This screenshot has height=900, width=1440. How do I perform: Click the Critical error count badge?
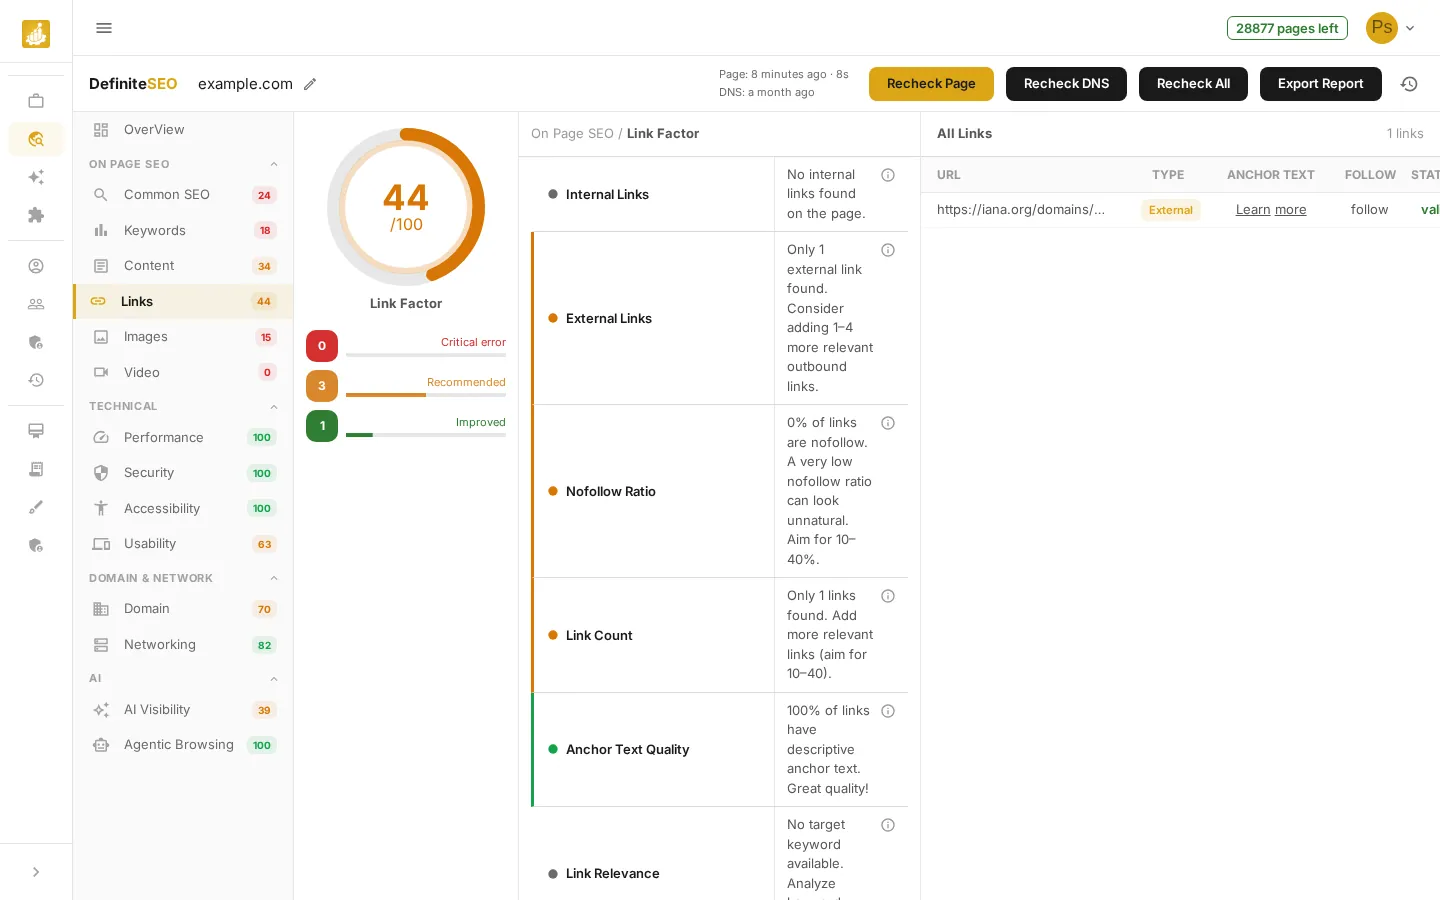coord(322,346)
